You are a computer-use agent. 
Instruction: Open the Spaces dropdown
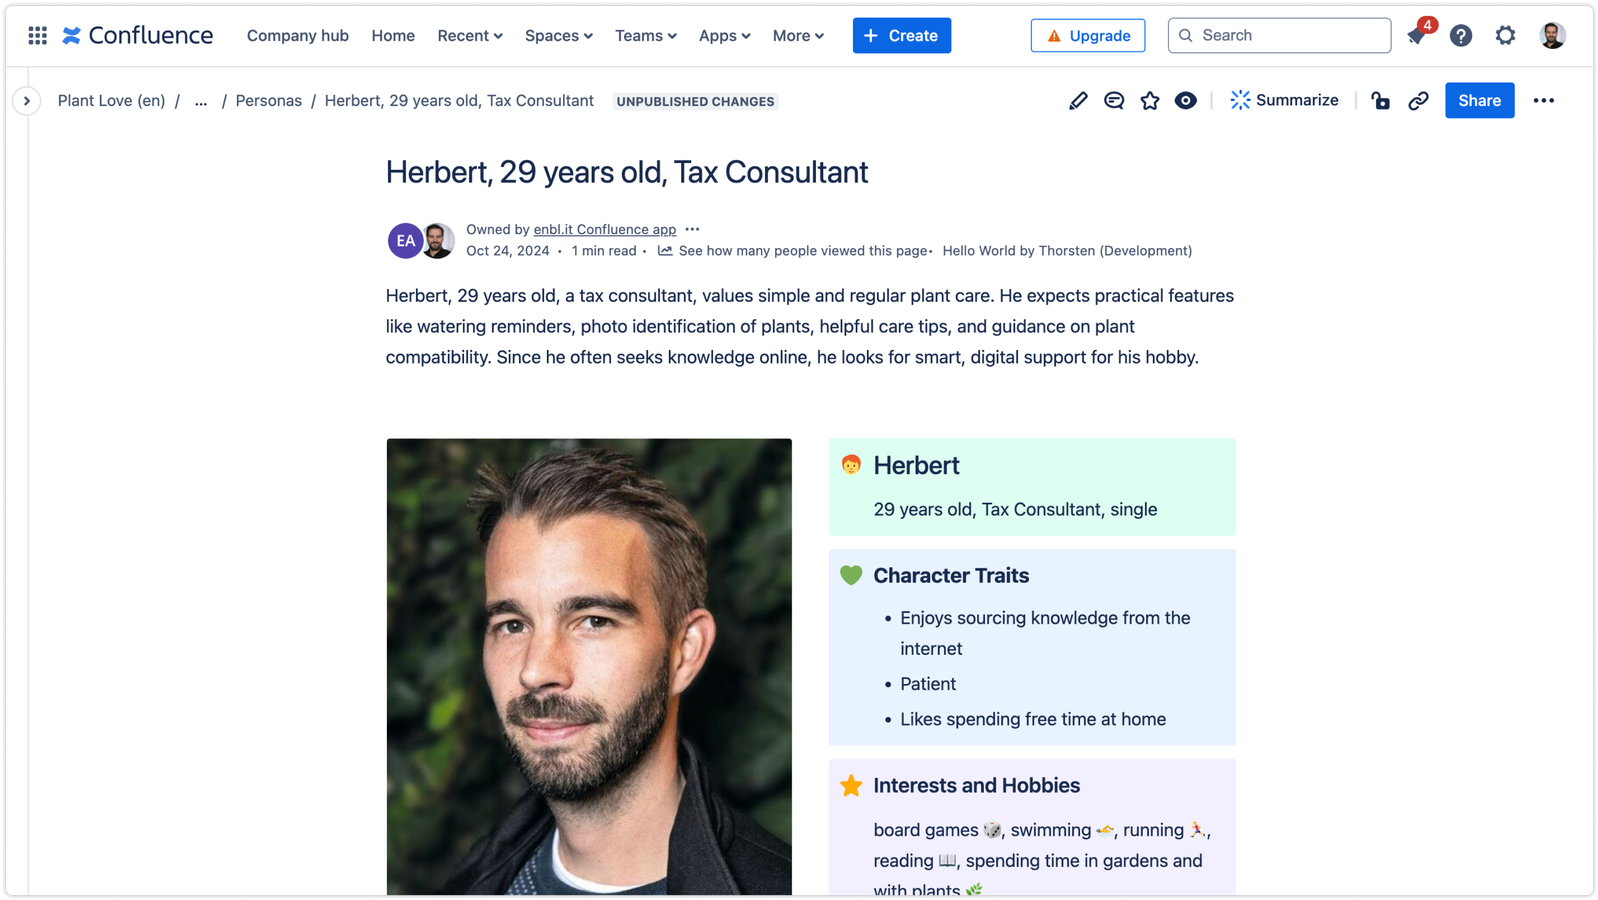559,36
